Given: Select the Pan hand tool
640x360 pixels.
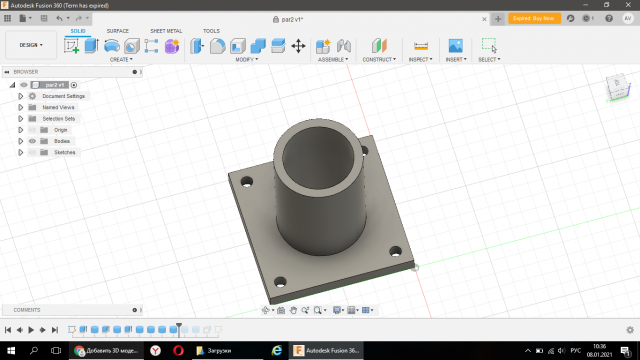Looking at the screenshot, I should [x=293, y=310].
